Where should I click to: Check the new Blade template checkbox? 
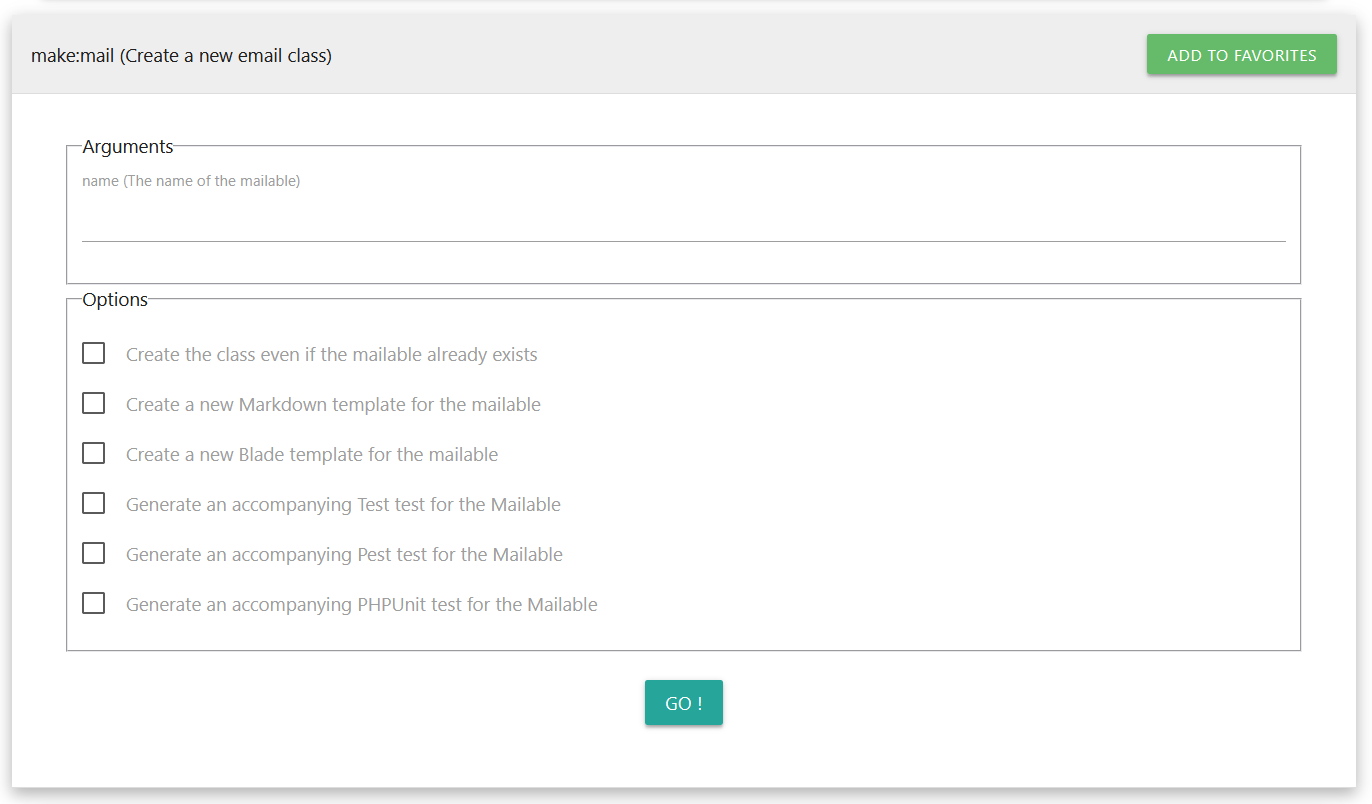[x=94, y=454]
